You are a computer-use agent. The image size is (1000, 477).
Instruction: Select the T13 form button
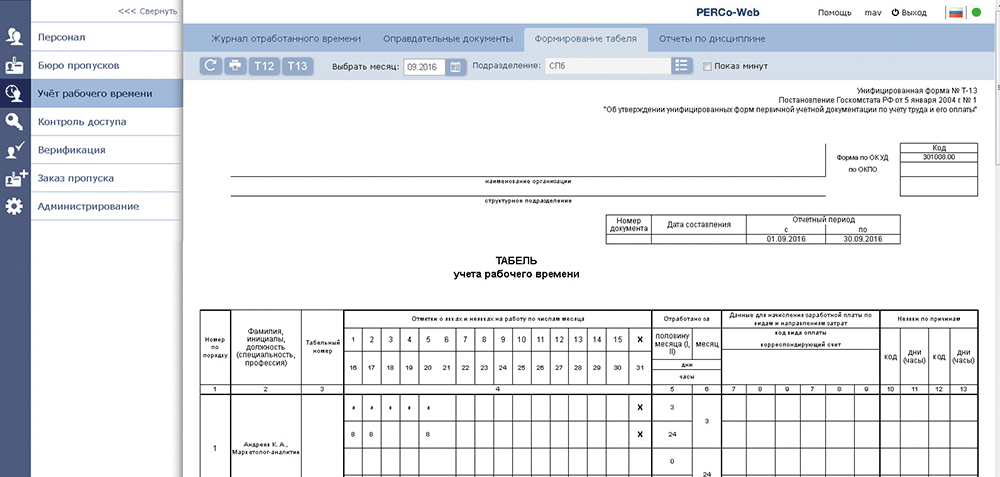click(x=297, y=66)
